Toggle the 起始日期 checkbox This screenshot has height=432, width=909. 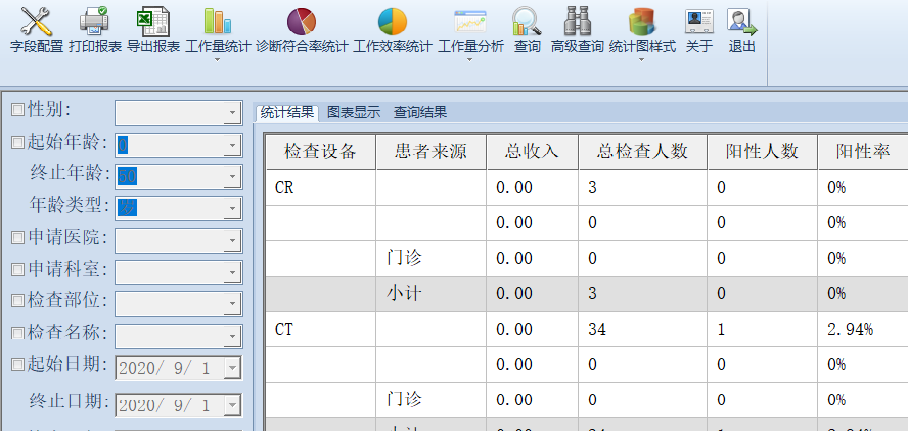[19, 364]
